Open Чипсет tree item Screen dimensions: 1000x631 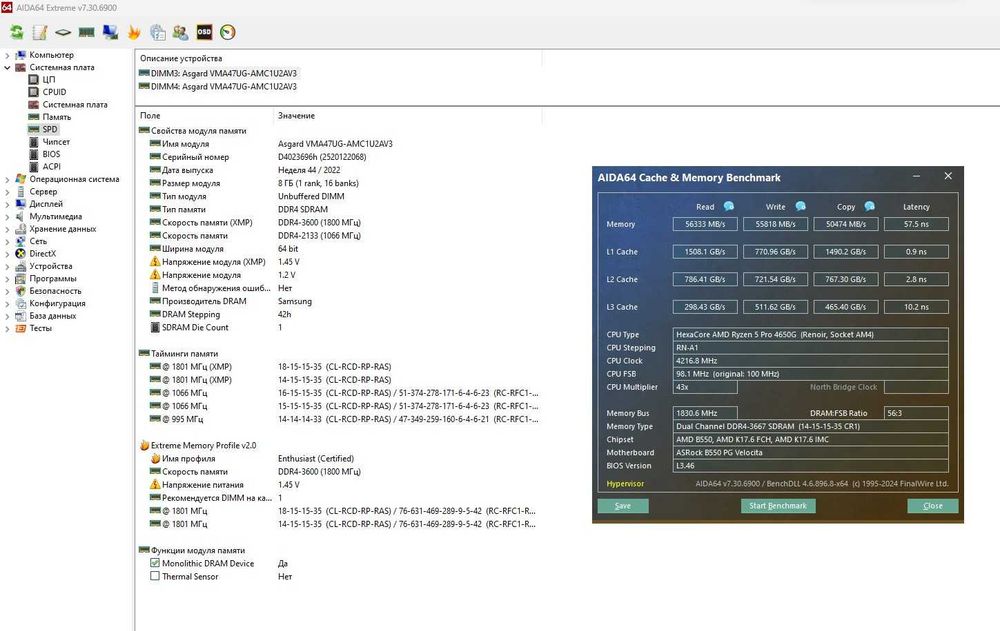[x=56, y=142]
